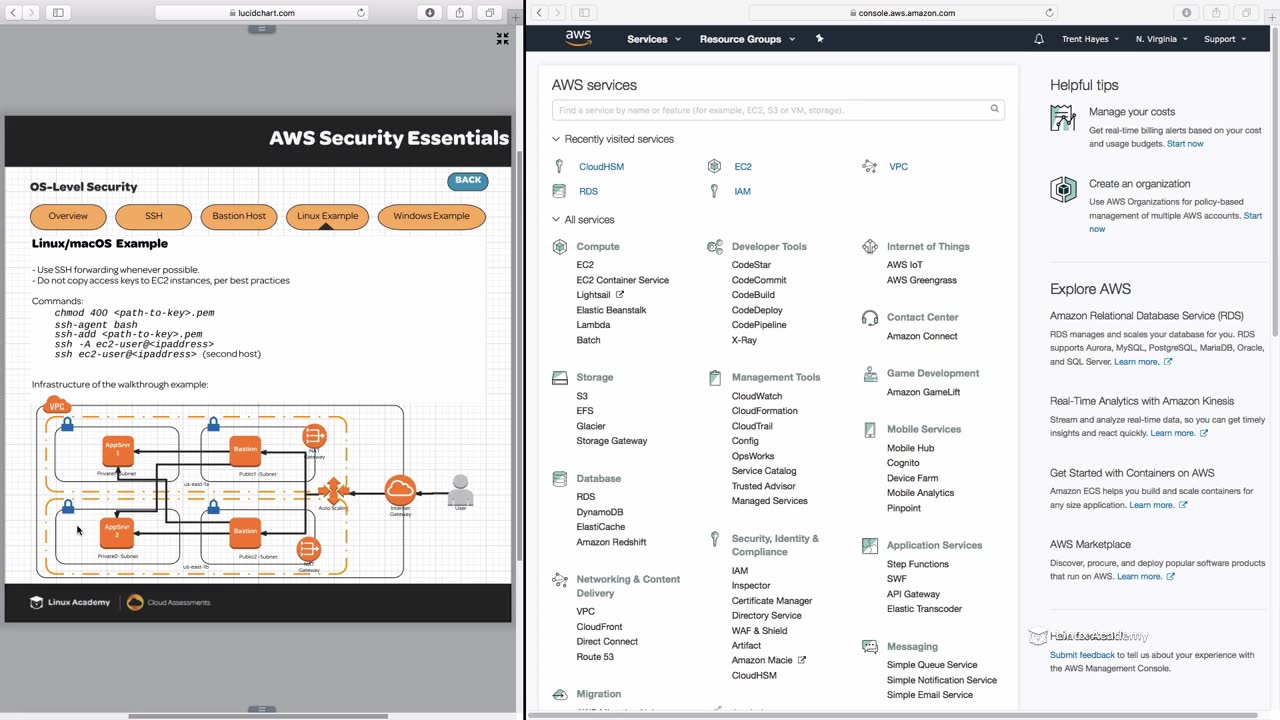The width and height of the screenshot is (1280, 720).
Task: Click the Storage category icon
Action: (x=560, y=377)
